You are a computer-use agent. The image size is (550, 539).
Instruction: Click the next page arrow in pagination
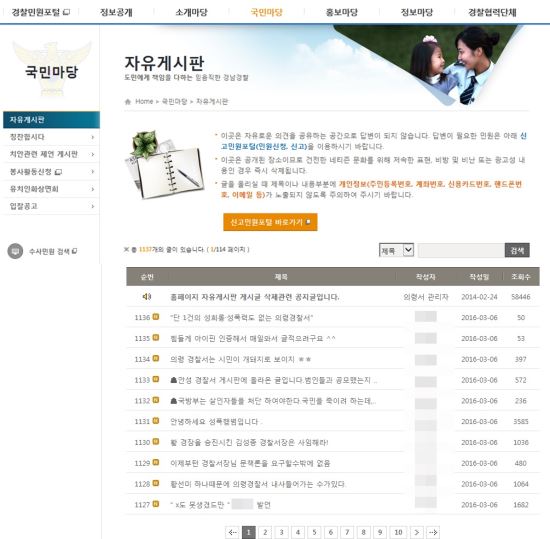click(417, 532)
